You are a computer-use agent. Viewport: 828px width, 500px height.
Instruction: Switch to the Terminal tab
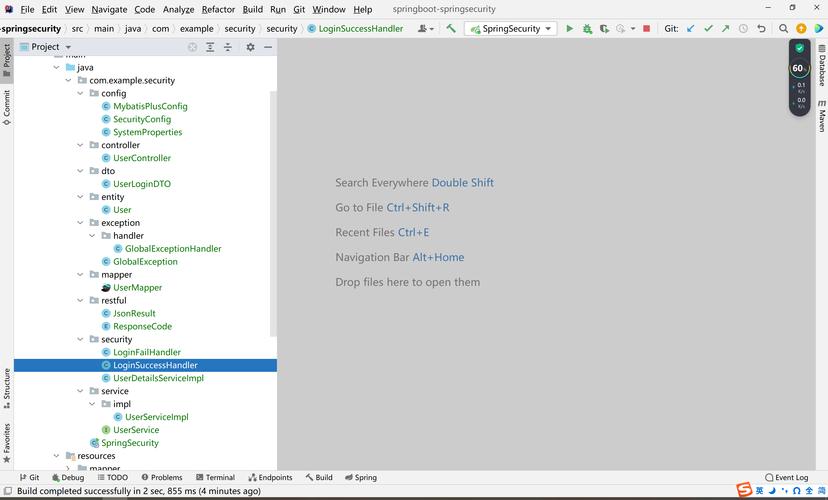coord(214,478)
